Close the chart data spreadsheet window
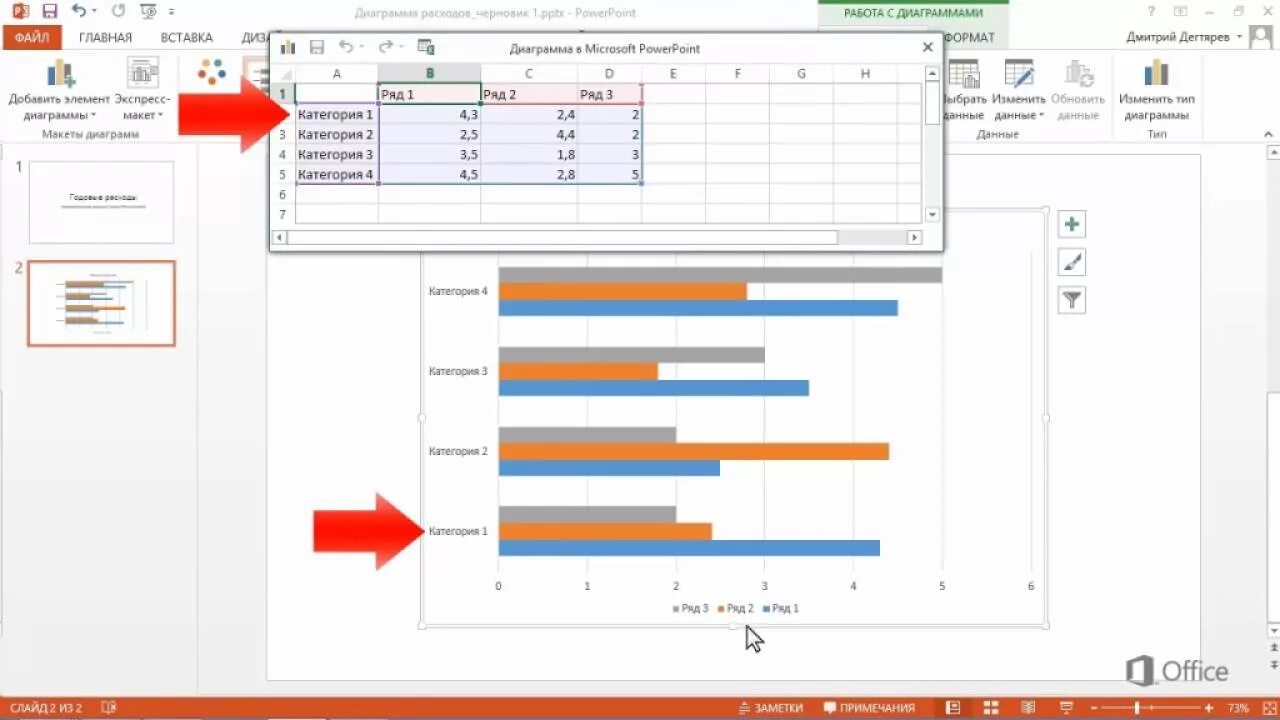The height and width of the screenshot is (720, 1280). click(927, 47)
